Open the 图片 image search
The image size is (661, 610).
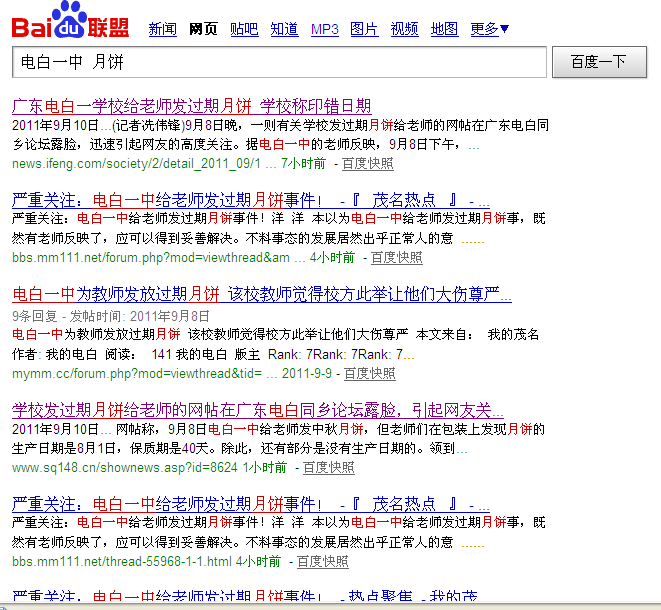pos(364,29)
